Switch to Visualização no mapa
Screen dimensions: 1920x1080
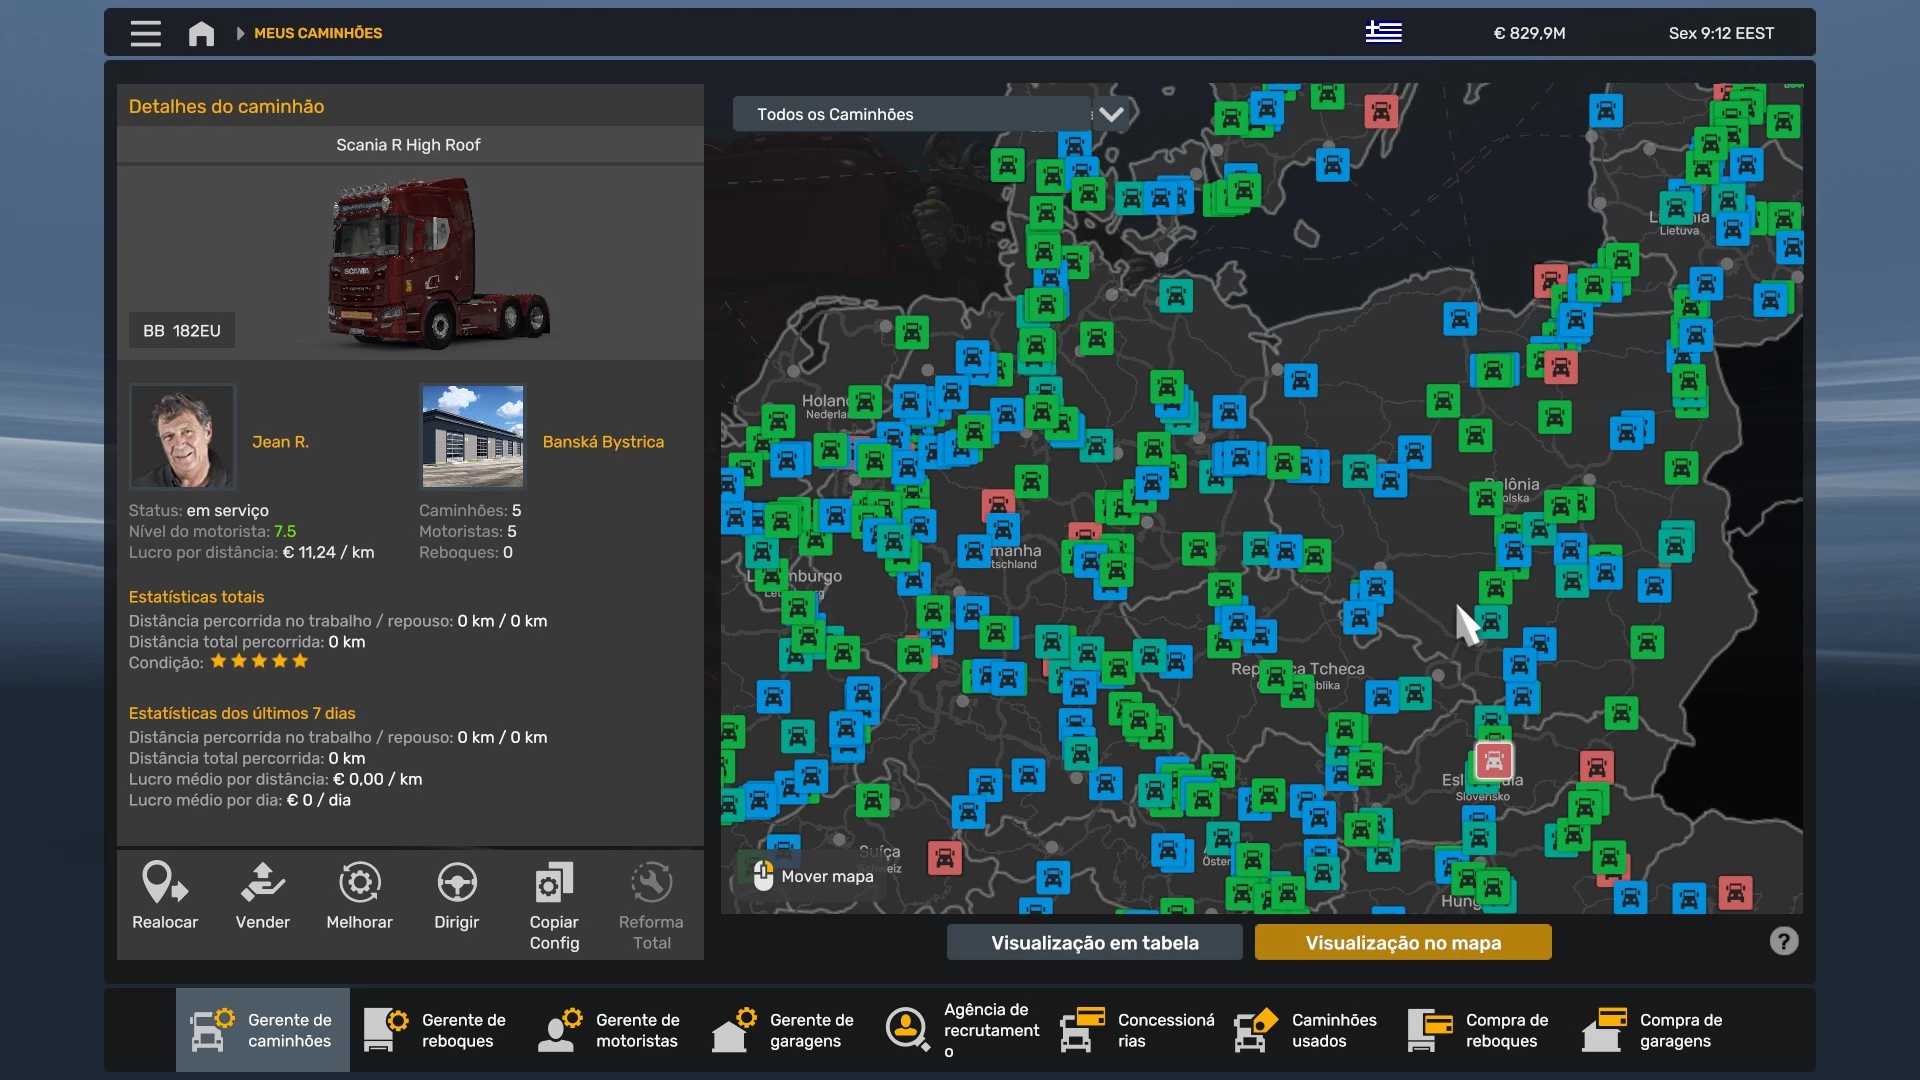pos(1402,942)
